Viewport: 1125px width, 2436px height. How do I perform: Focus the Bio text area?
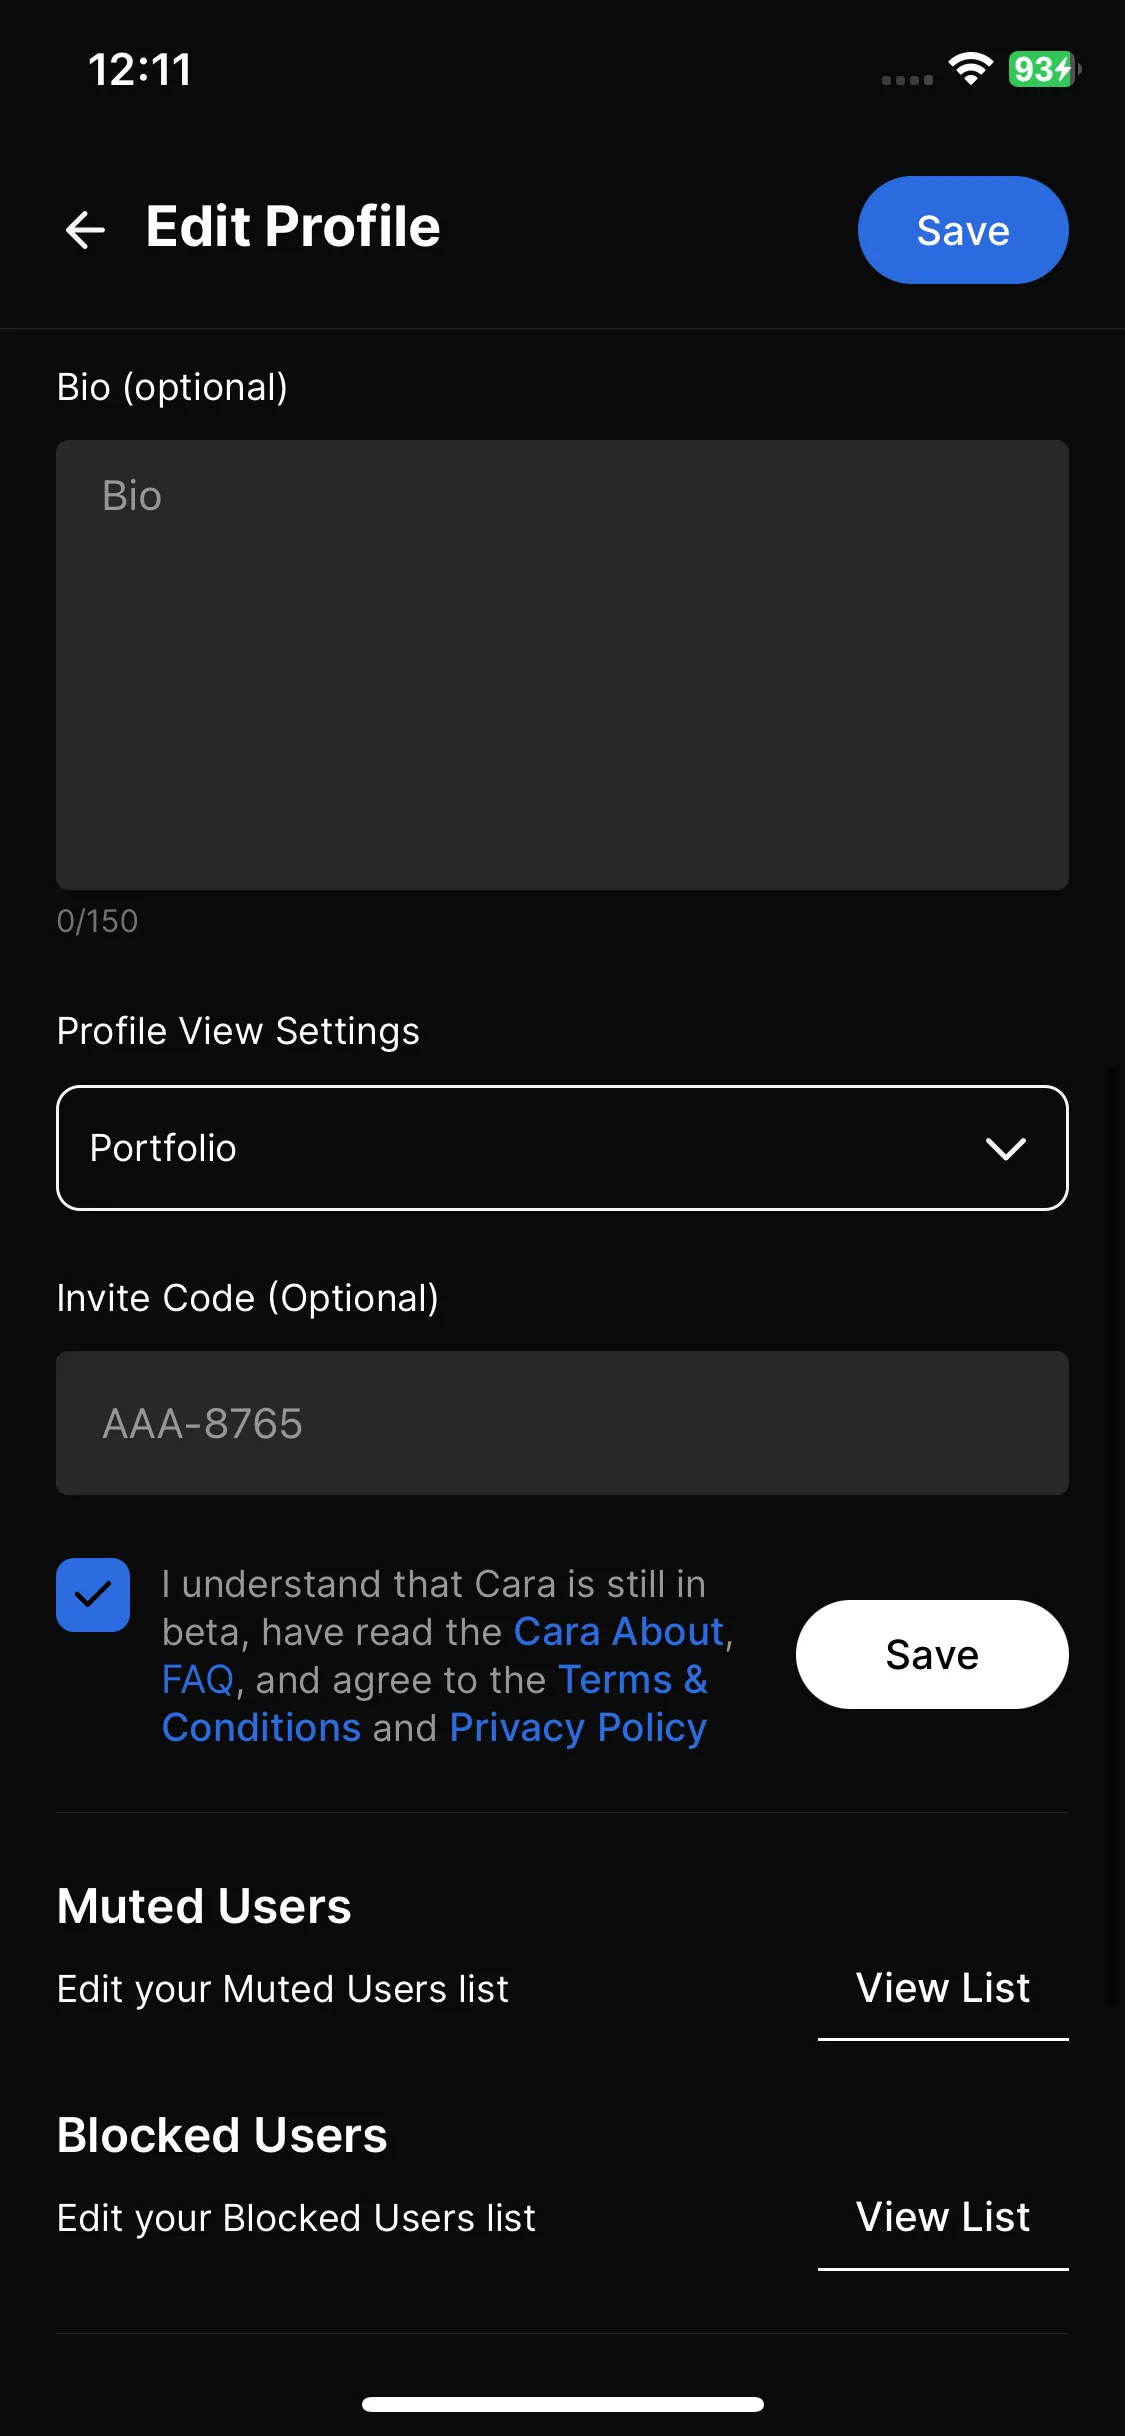pos(562,665)
